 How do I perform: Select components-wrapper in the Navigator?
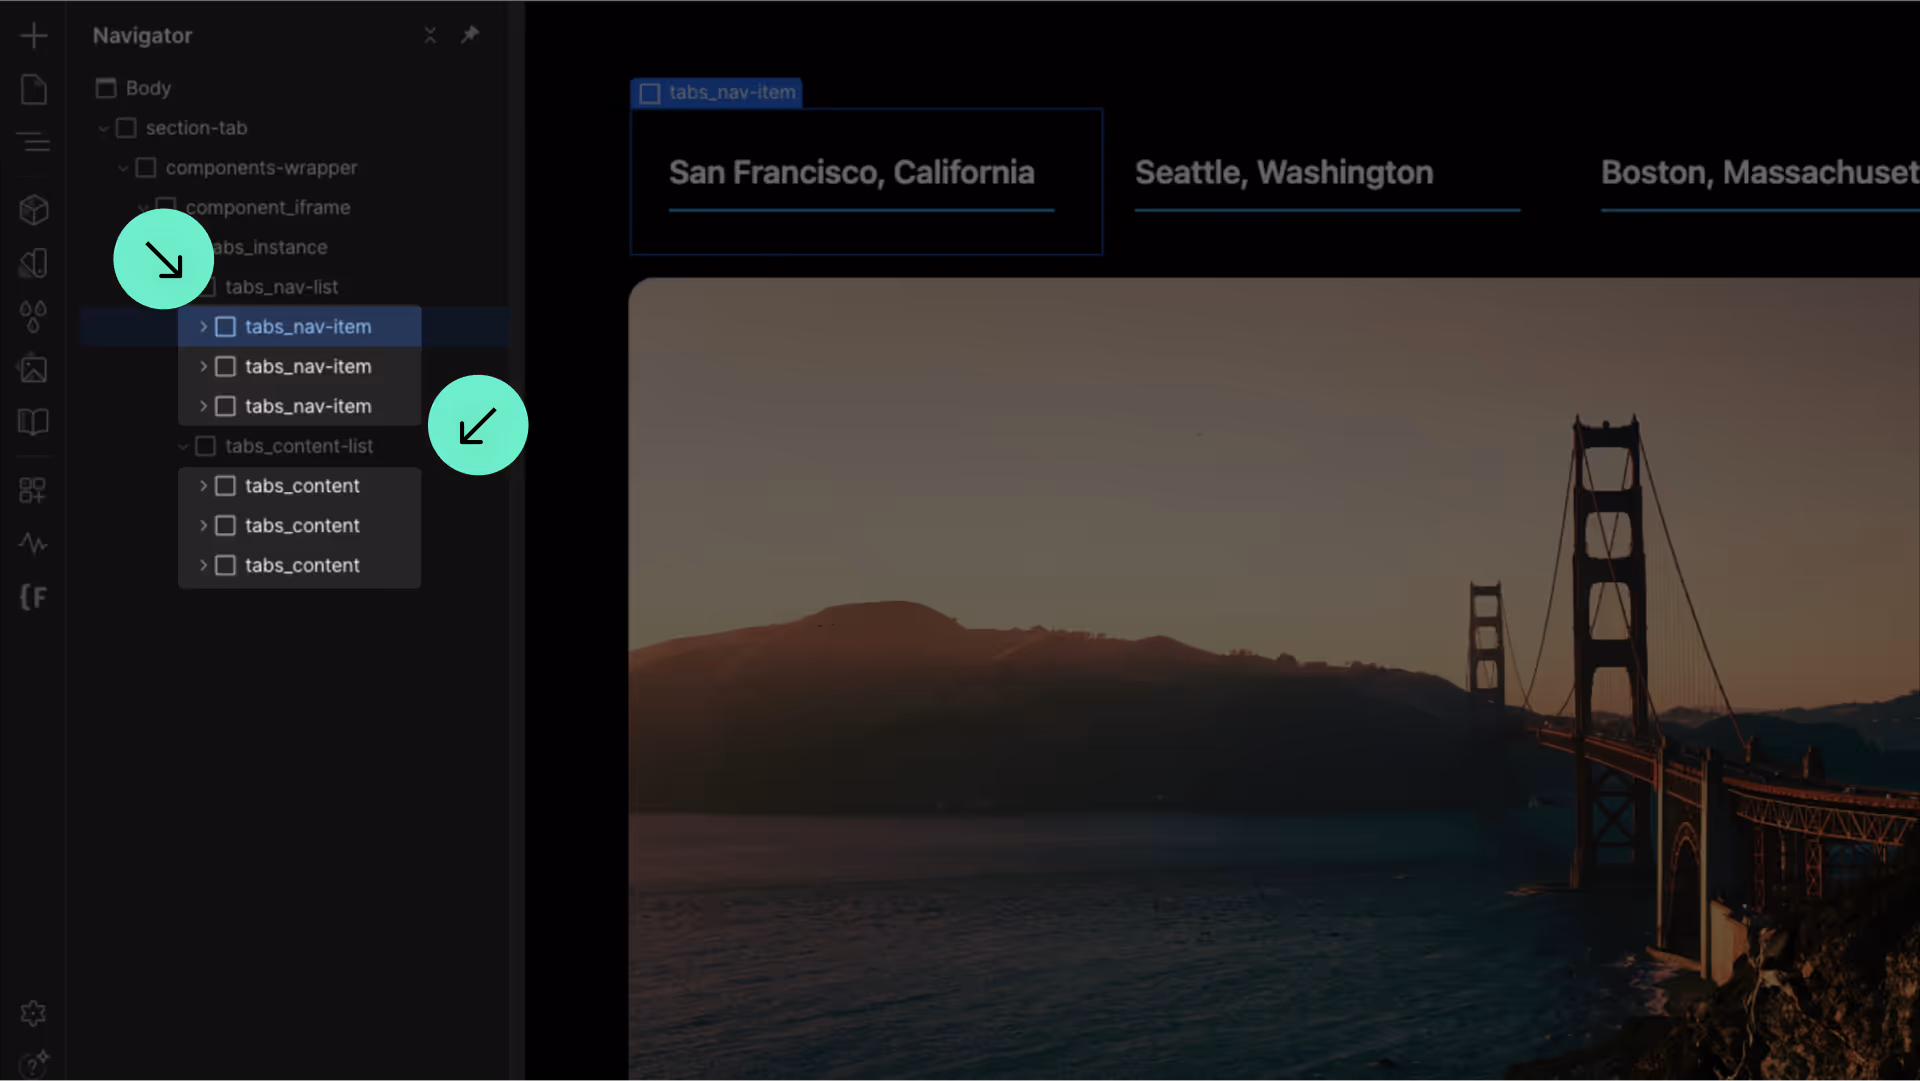point(260,168)
